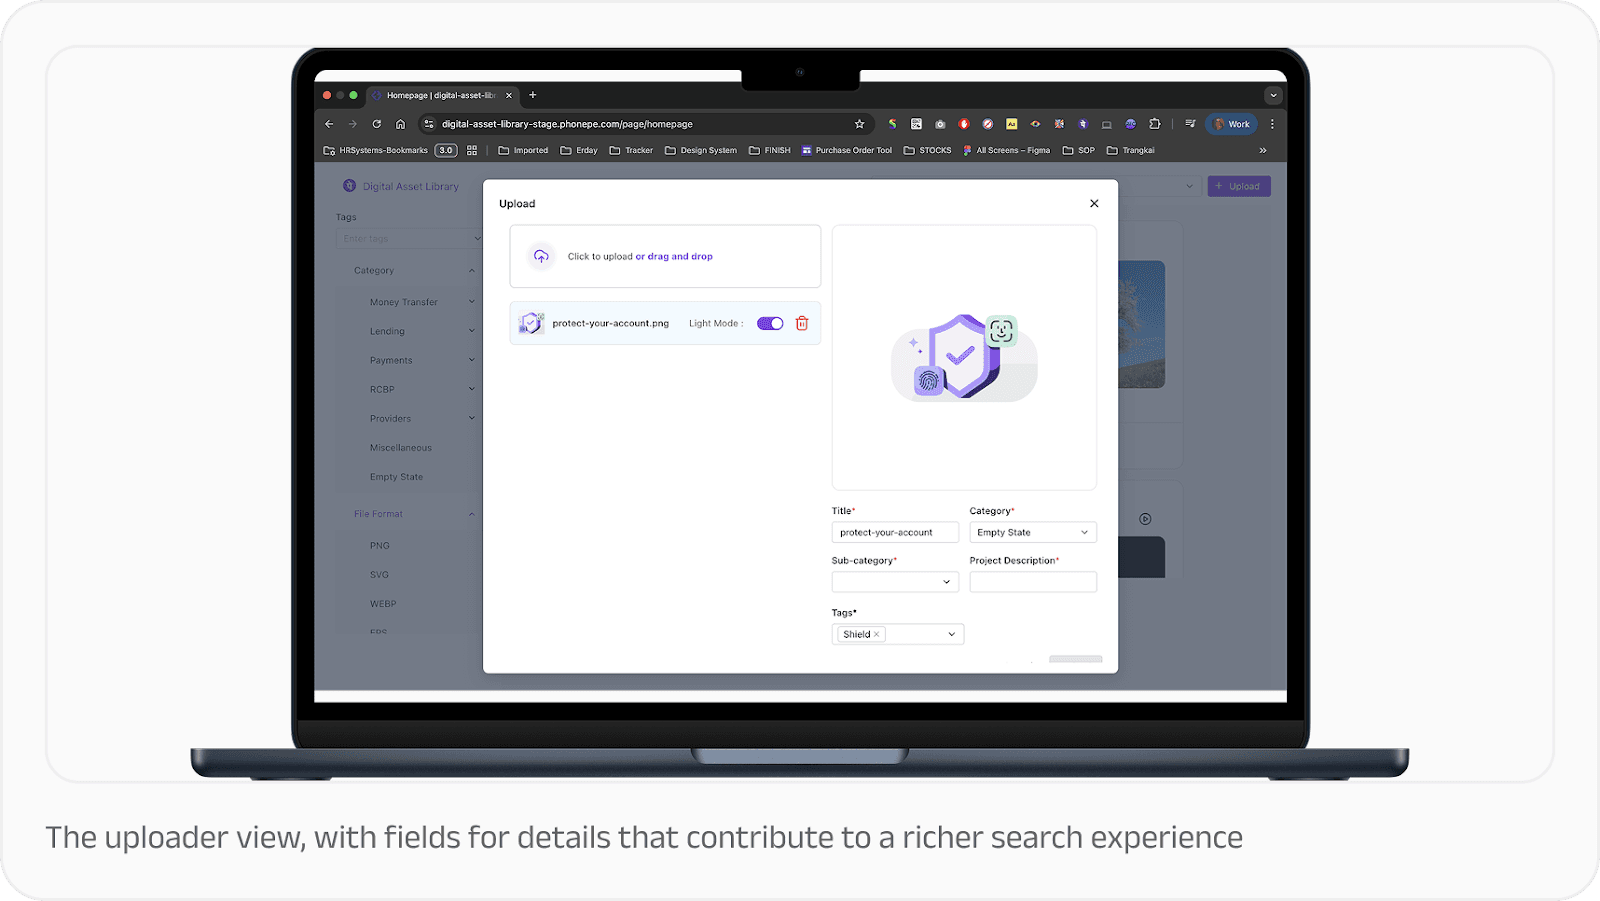Viewport: 1600px width, 901px height.
Task: Open the Imported bookmarks folder
Action: point(523,150)
